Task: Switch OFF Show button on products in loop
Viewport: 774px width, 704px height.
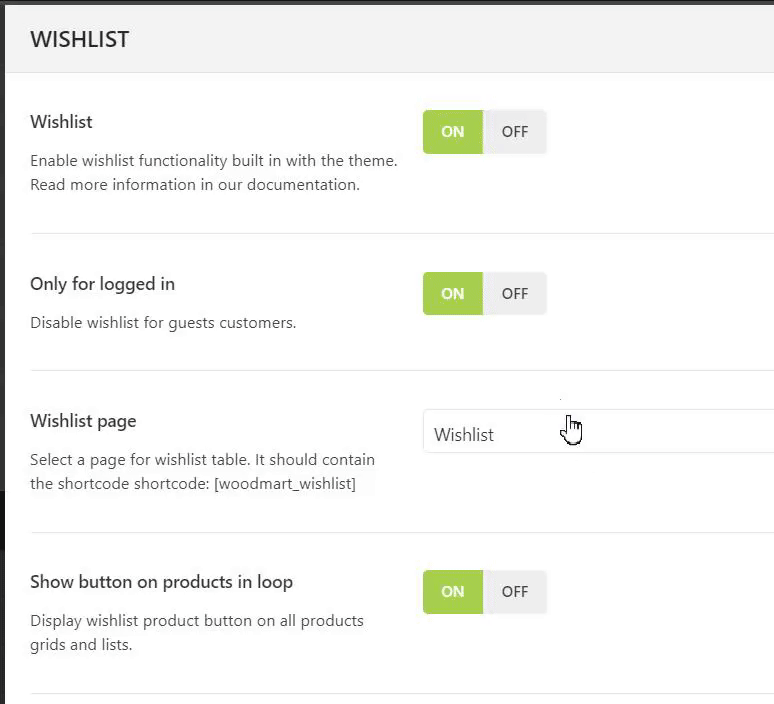Action: point(515,592)
